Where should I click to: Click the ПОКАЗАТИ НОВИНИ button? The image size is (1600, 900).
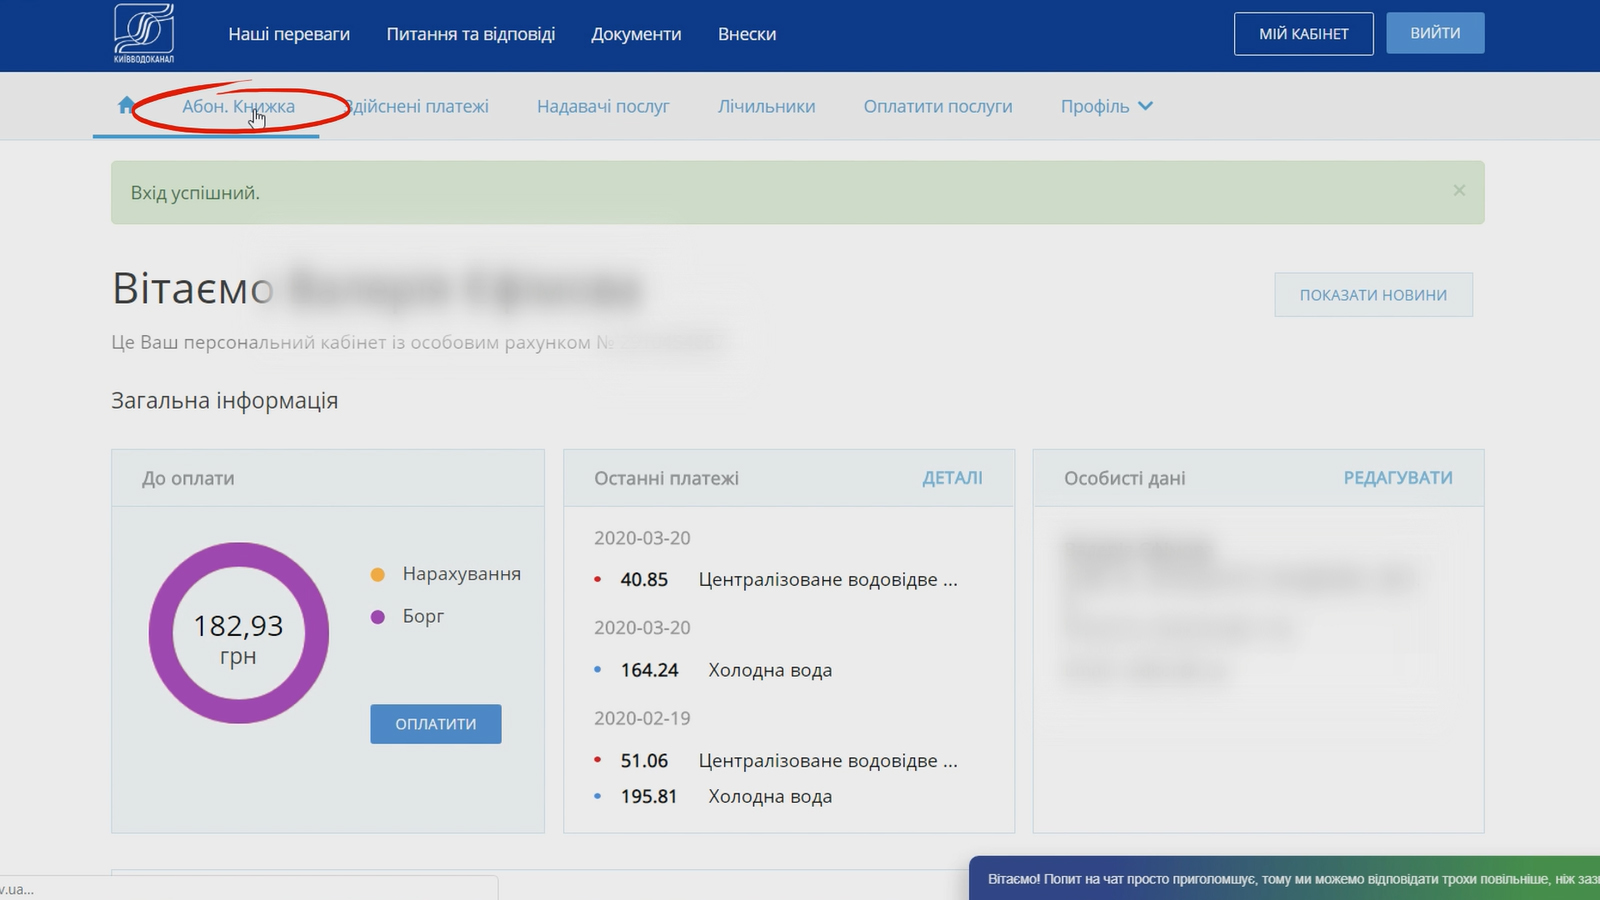click(1373, 295)
